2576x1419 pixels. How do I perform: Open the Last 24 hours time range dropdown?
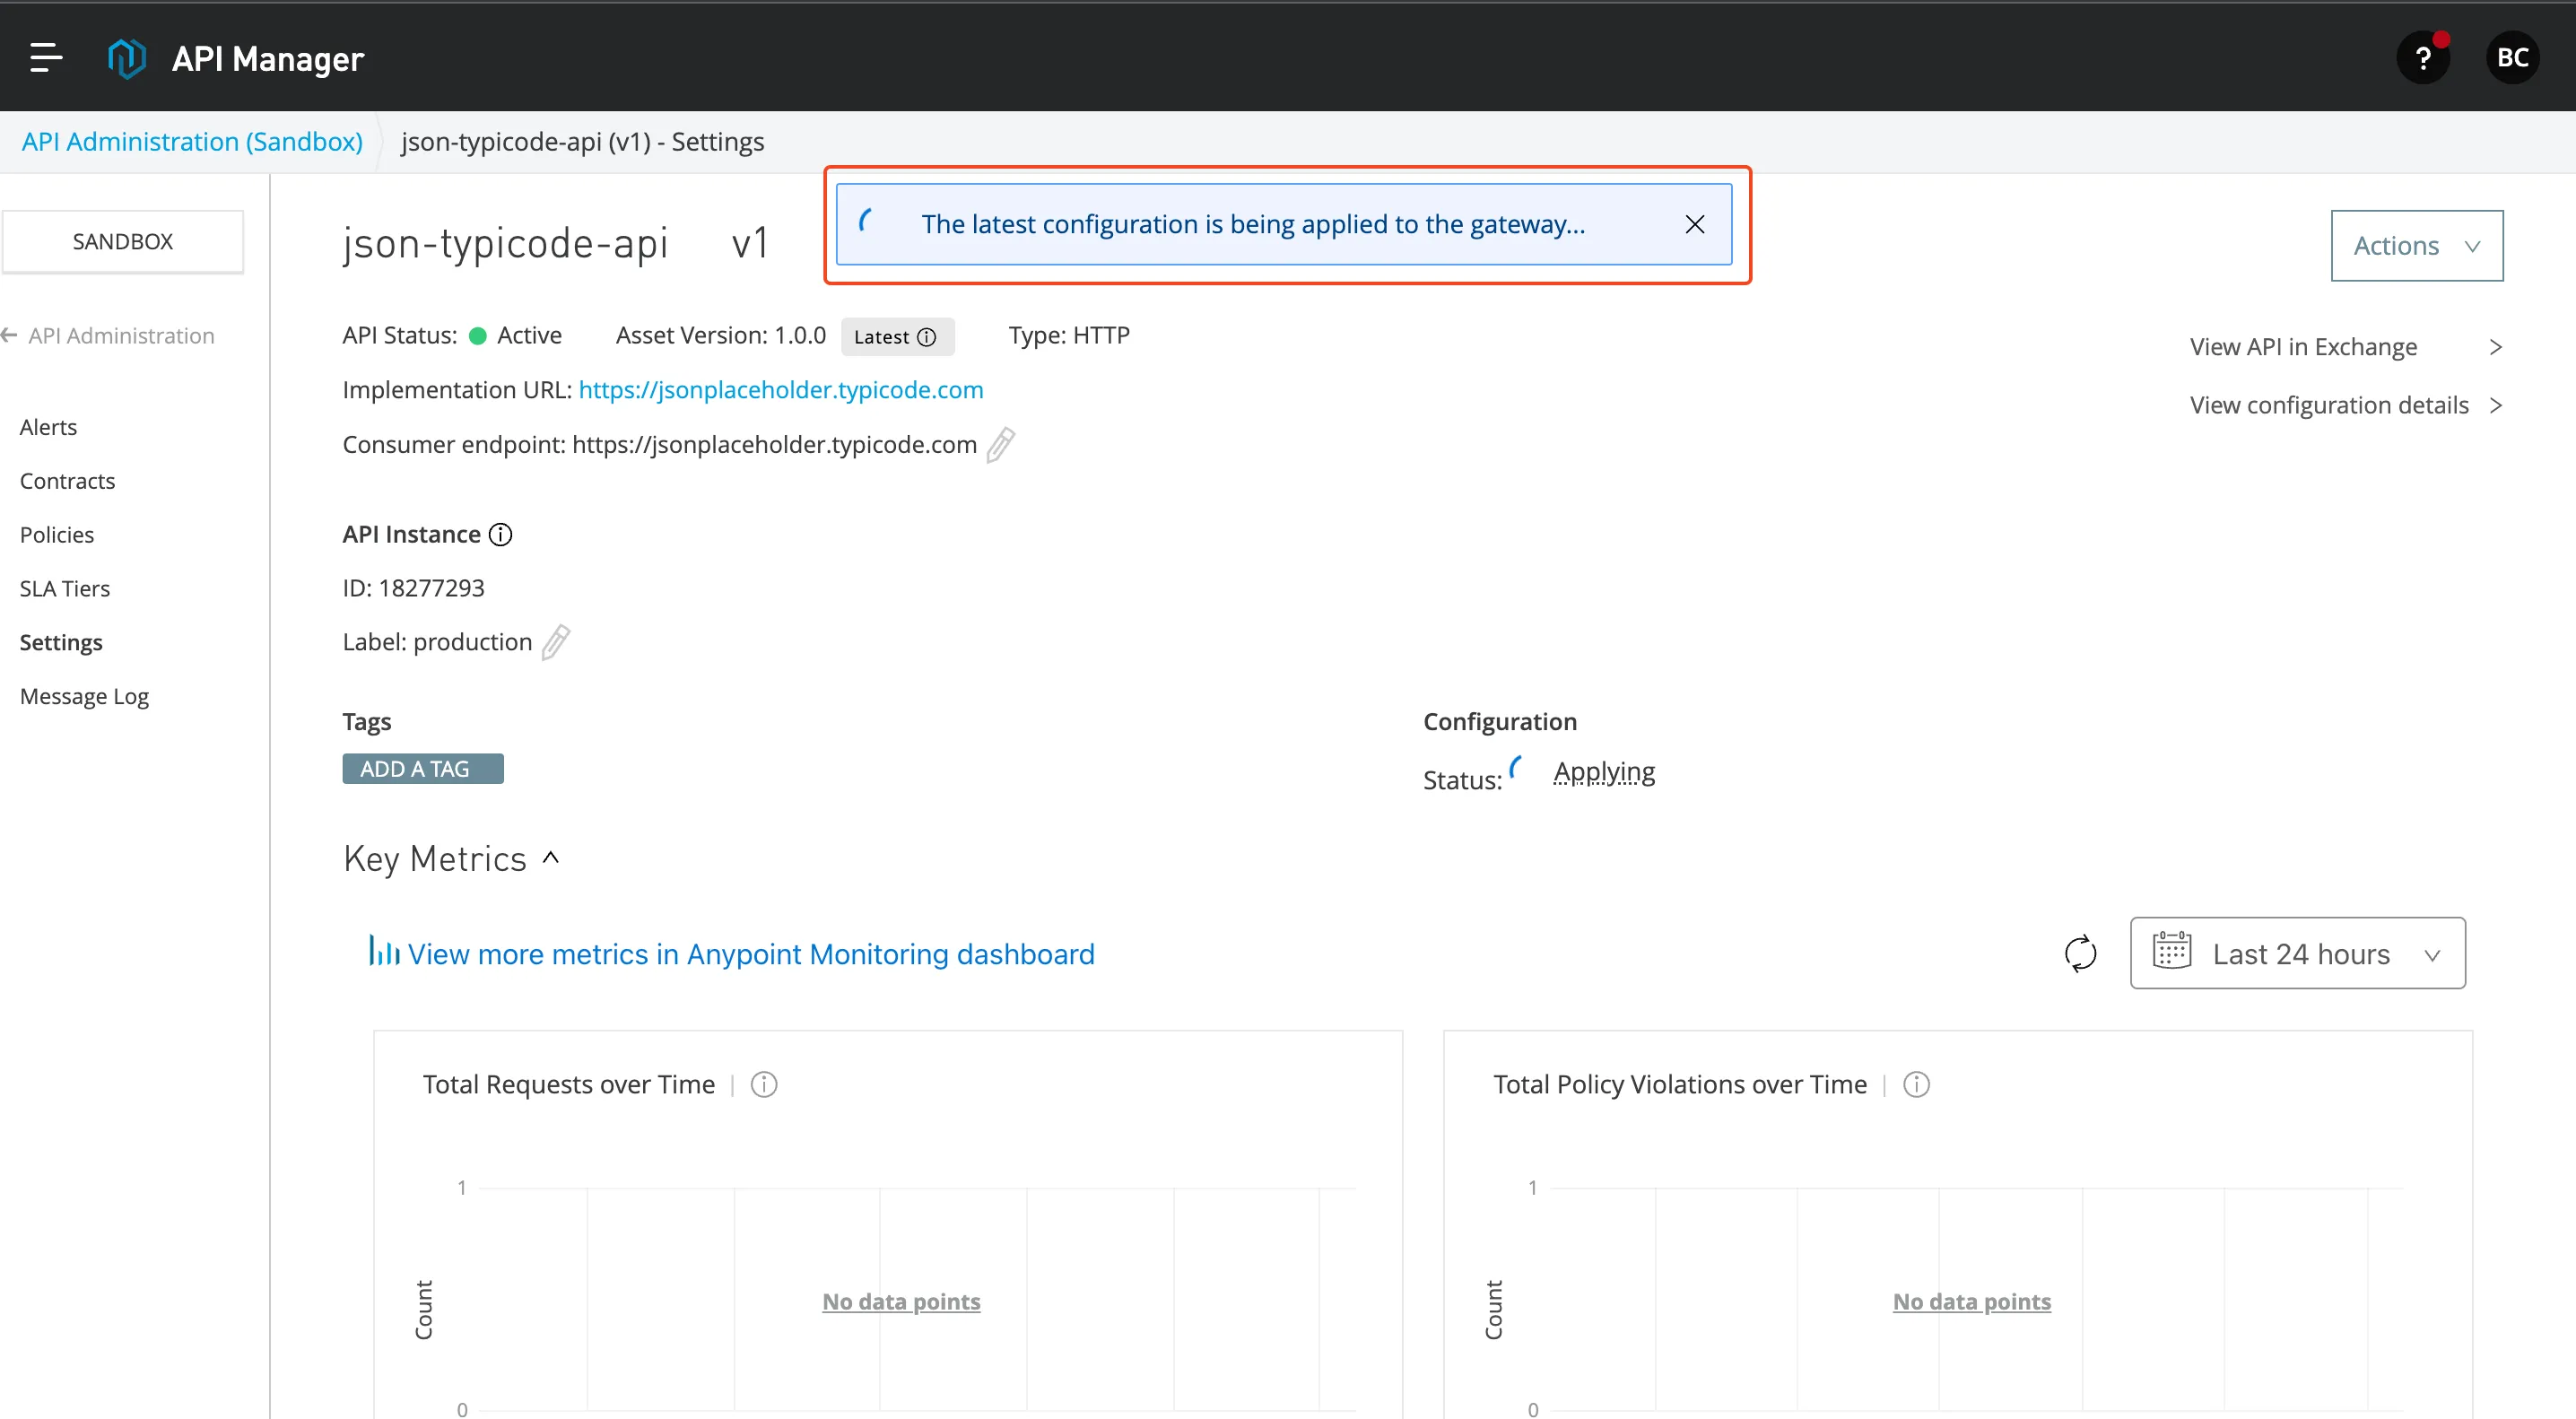click(x=2298, y=954)
